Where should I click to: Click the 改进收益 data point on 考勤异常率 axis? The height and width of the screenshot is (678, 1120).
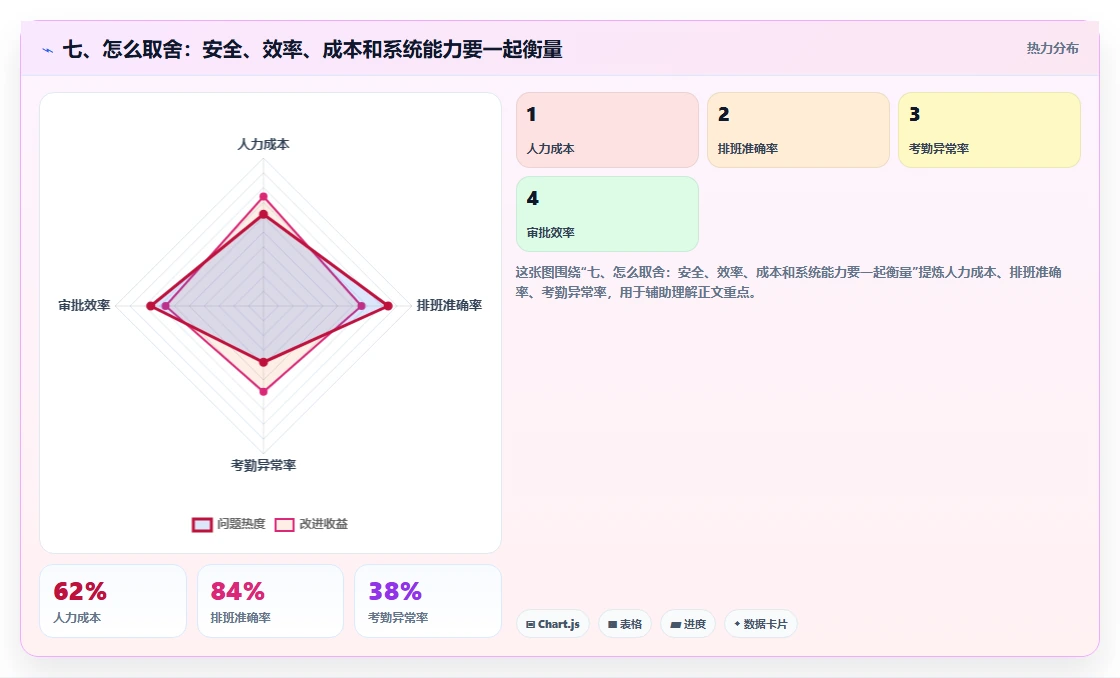point(264,392)
